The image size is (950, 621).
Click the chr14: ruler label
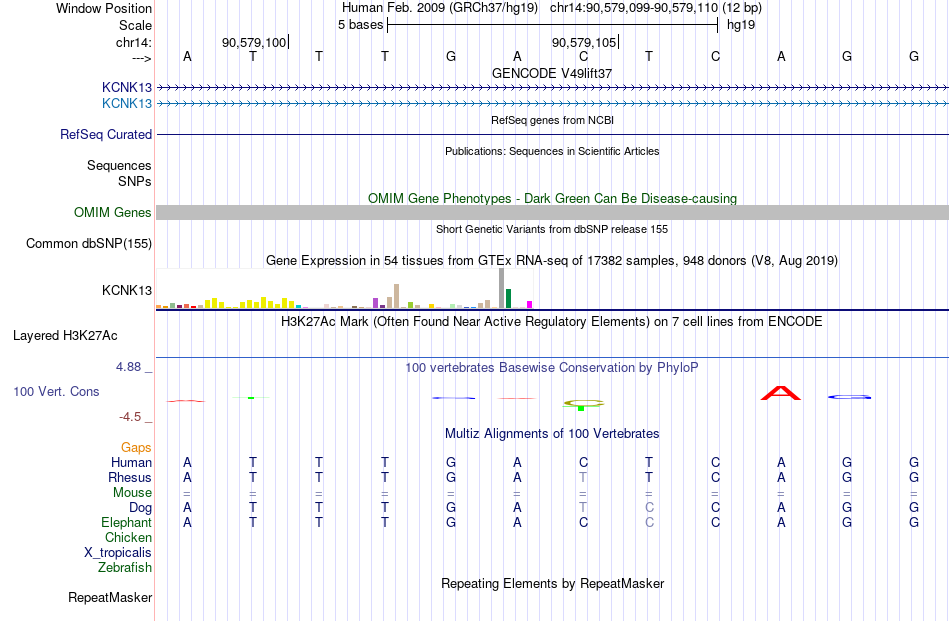[x=134, y=42]
